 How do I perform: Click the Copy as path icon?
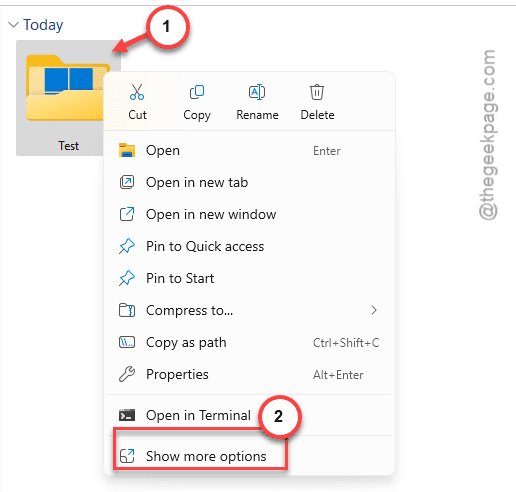pyautogui.click(x=127, y=342)
